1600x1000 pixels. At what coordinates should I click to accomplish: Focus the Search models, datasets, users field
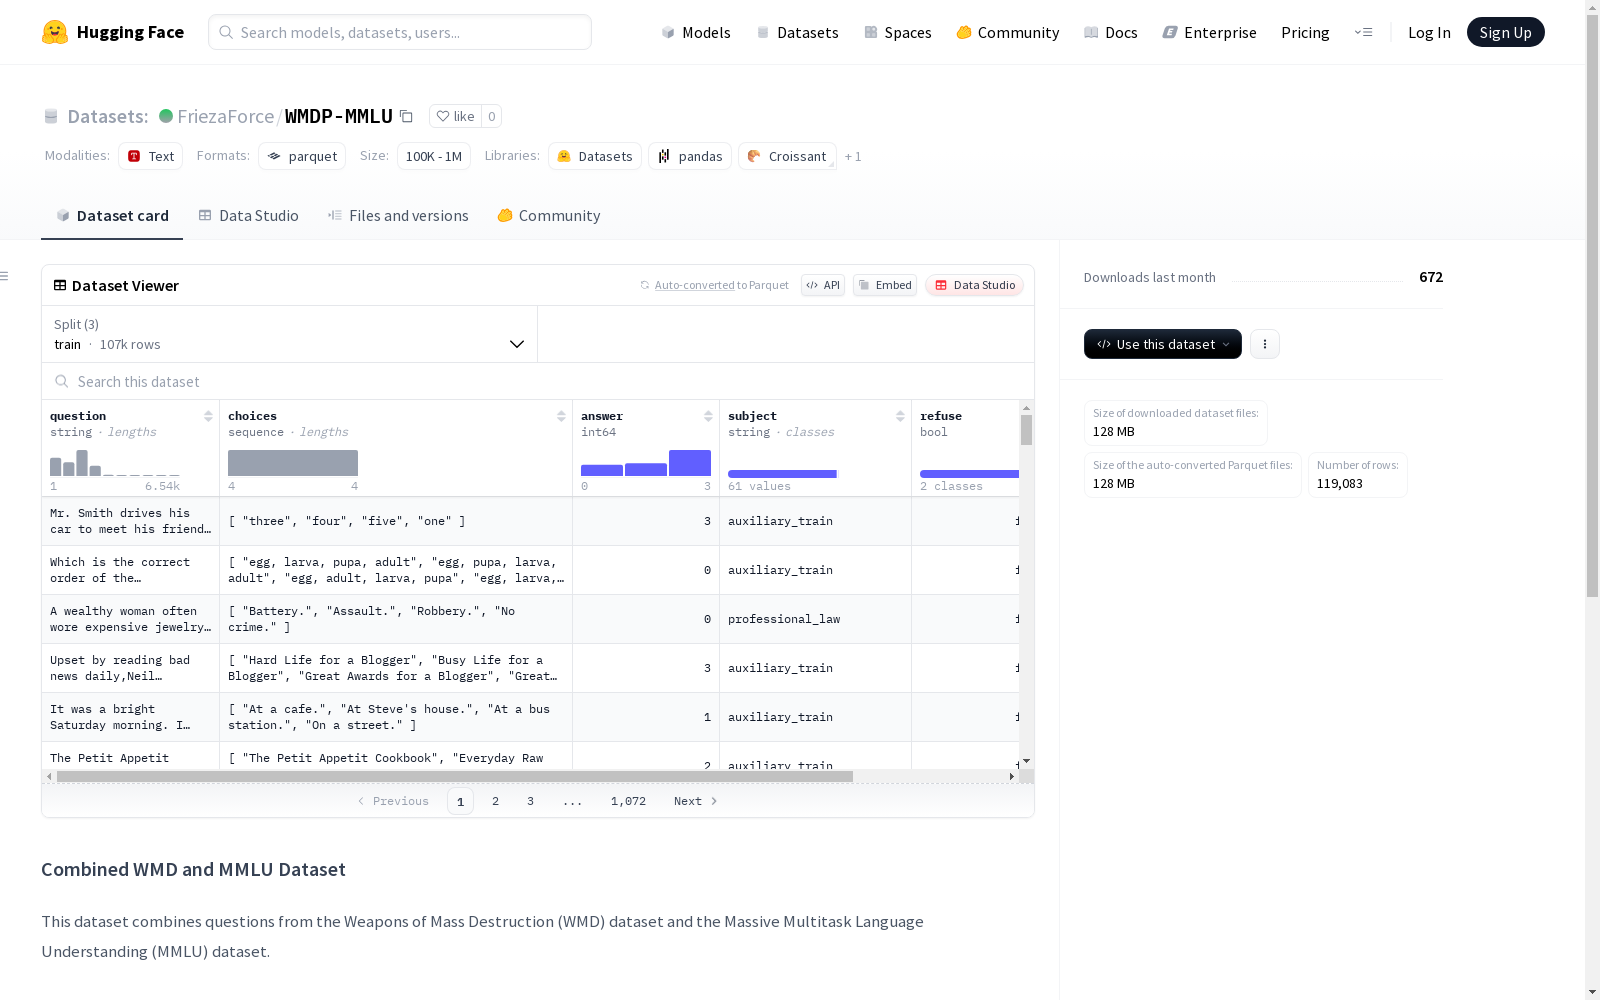(400, 32)
